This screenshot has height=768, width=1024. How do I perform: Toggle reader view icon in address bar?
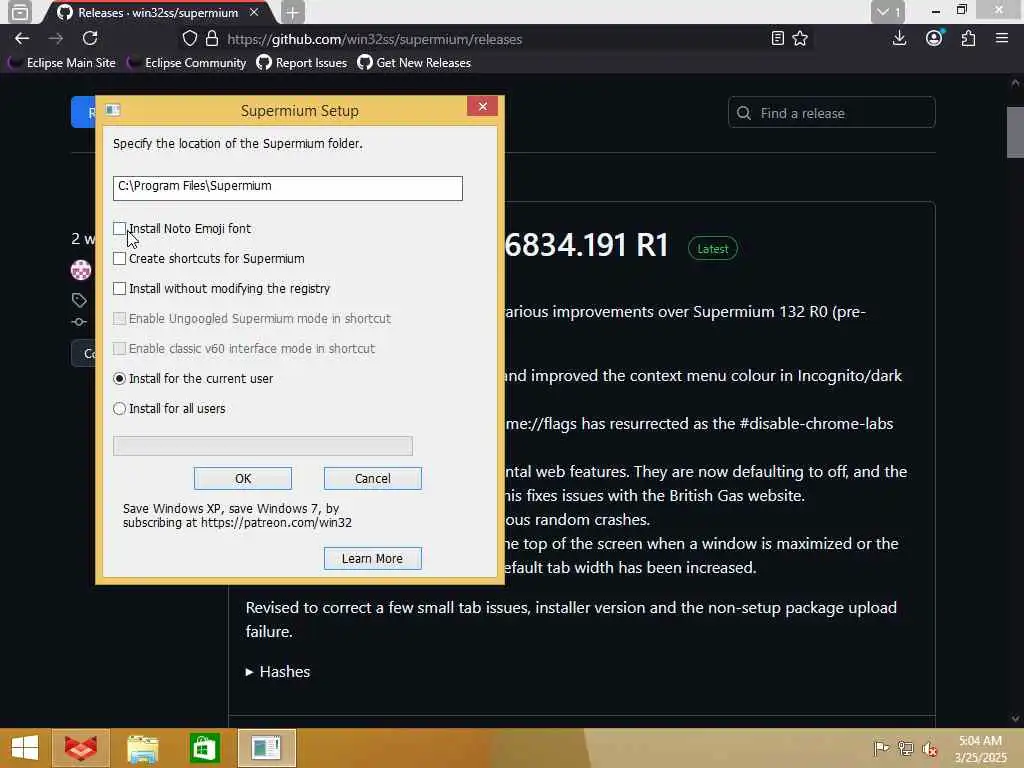pyautogui.click(x=777, y=39)
